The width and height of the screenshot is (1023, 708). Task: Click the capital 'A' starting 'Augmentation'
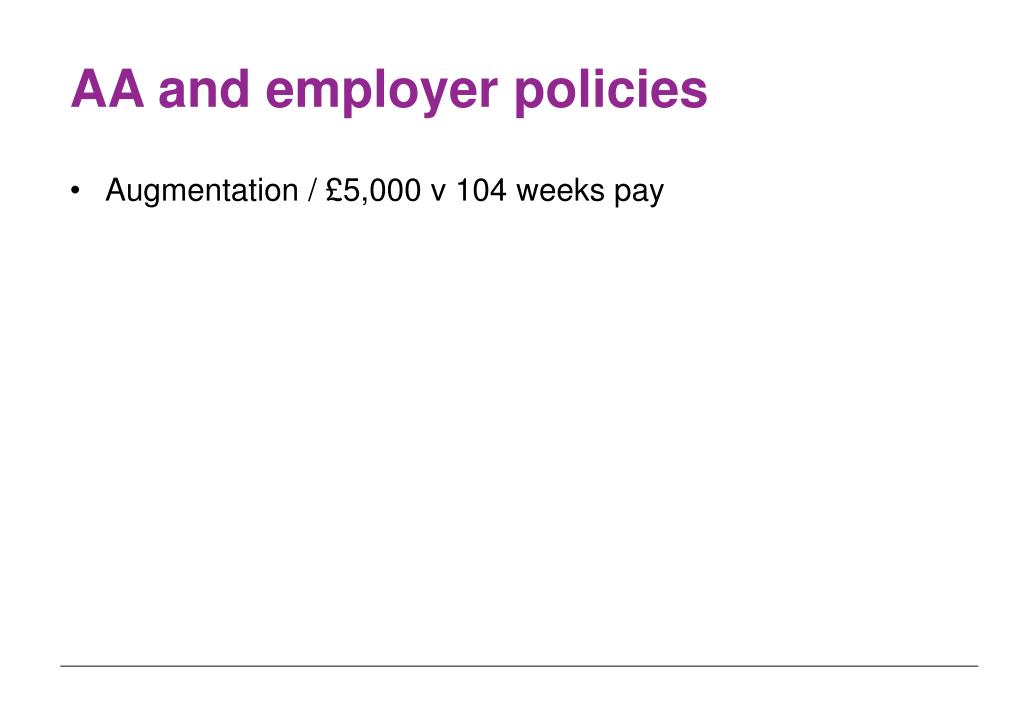point(116,190)
